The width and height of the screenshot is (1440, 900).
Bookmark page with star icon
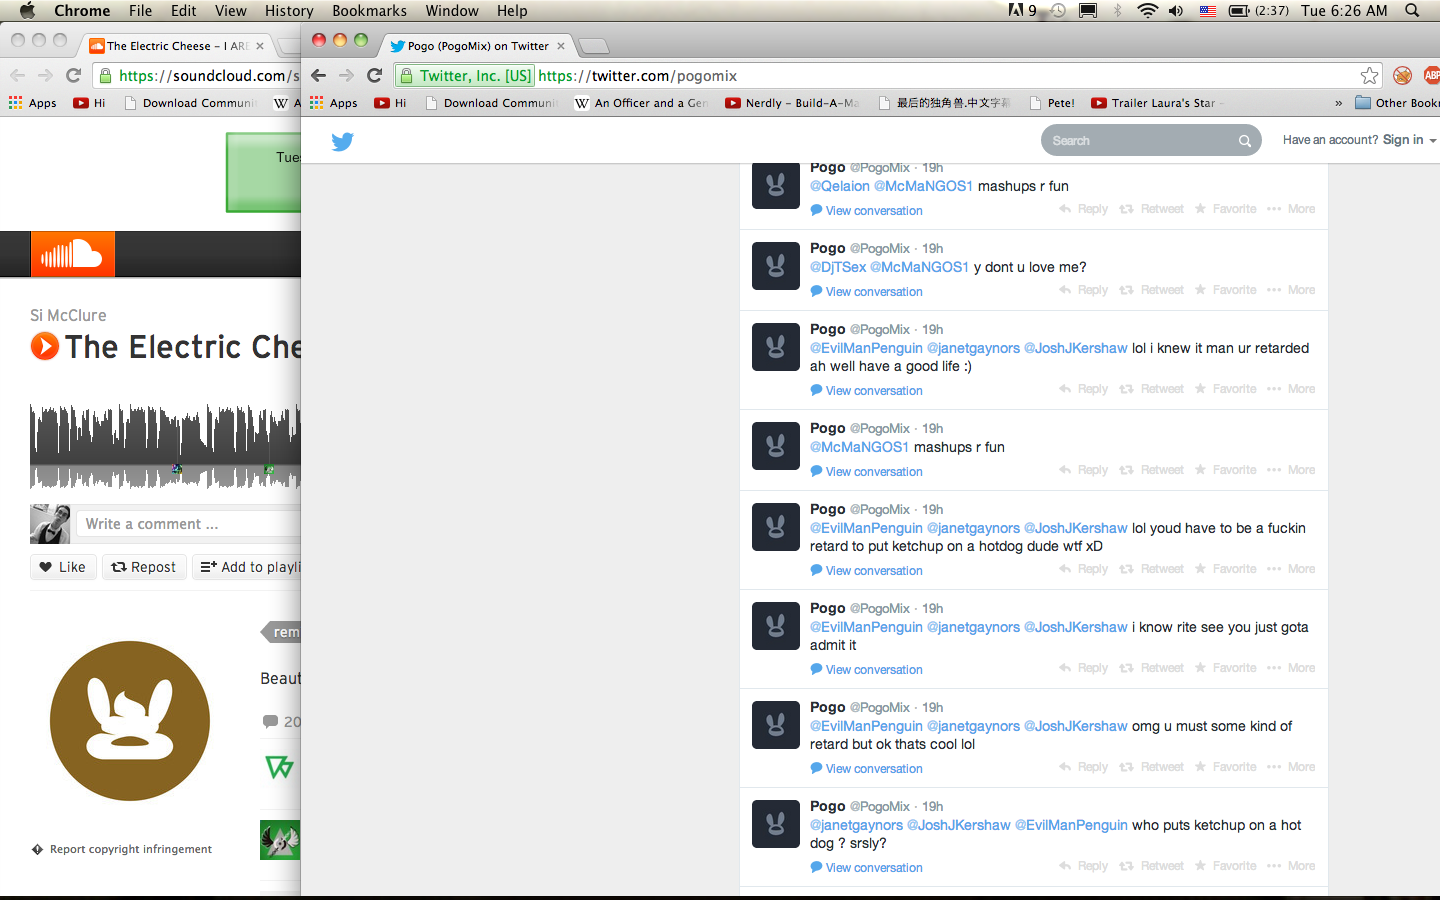[1369, 76]
